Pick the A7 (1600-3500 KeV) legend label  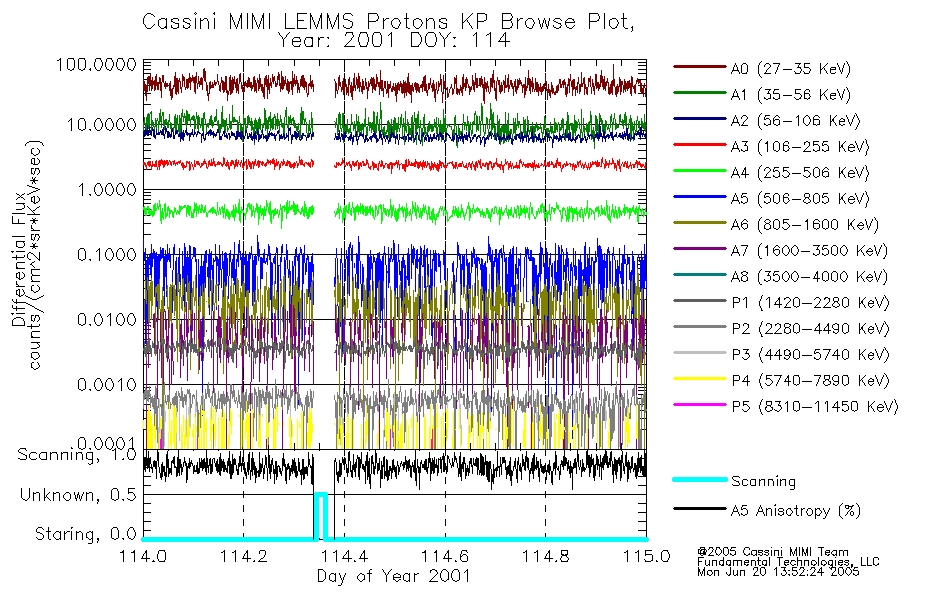(809, 251)
